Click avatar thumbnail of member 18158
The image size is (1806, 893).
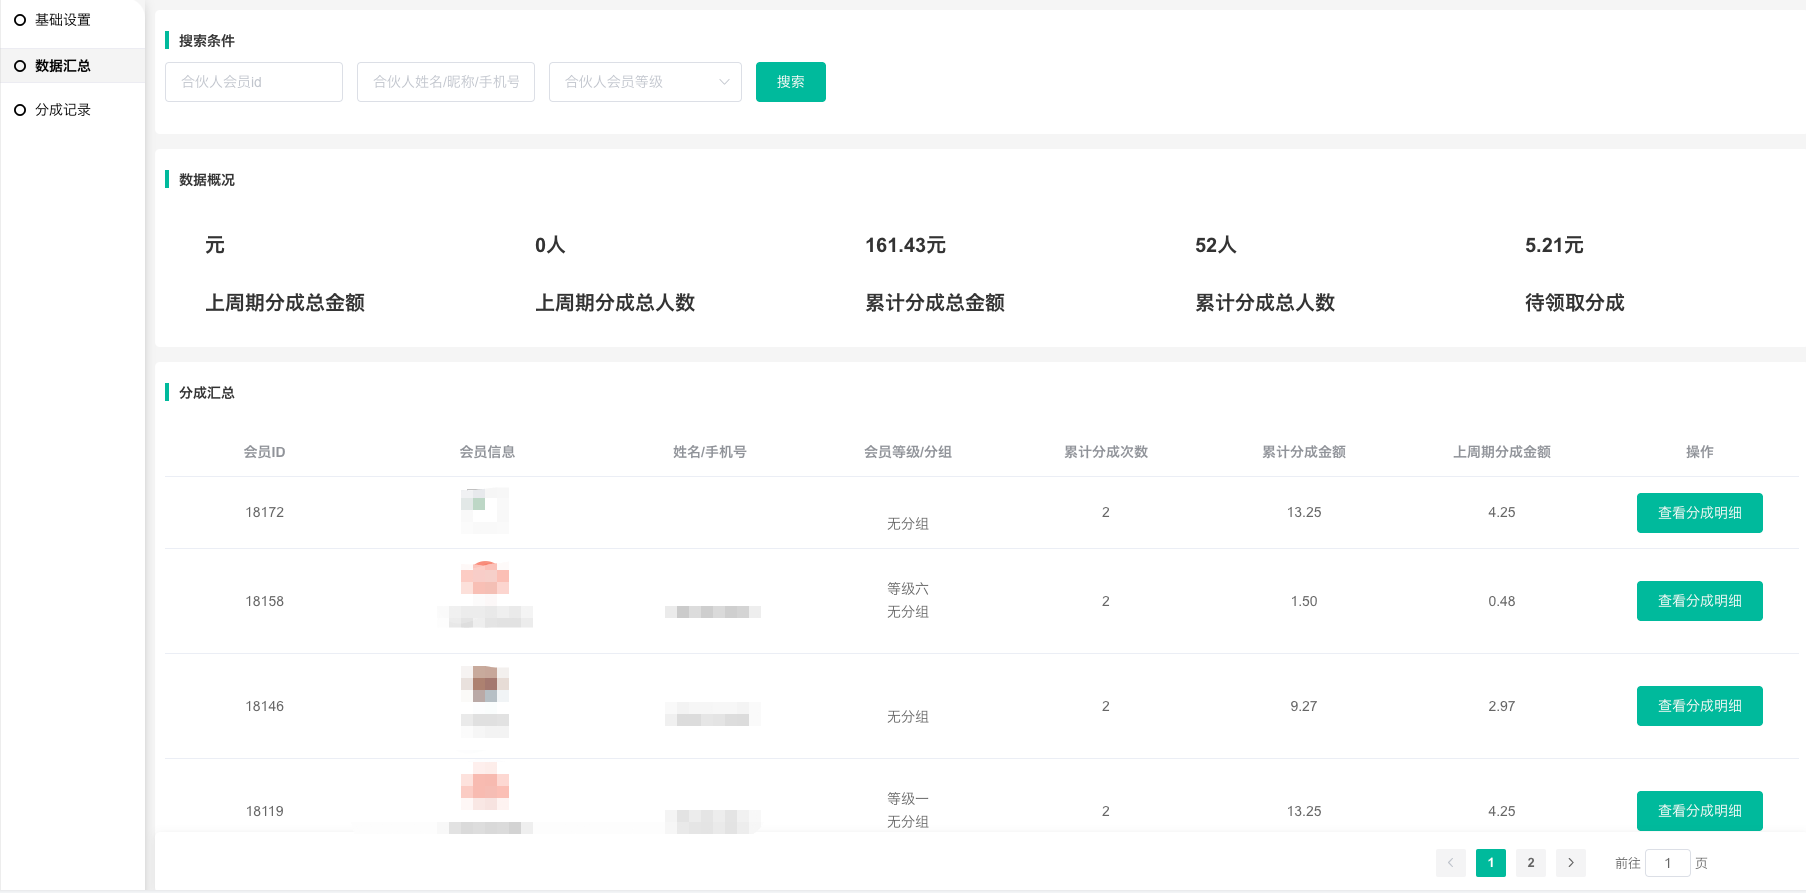[x=485, y=578]
